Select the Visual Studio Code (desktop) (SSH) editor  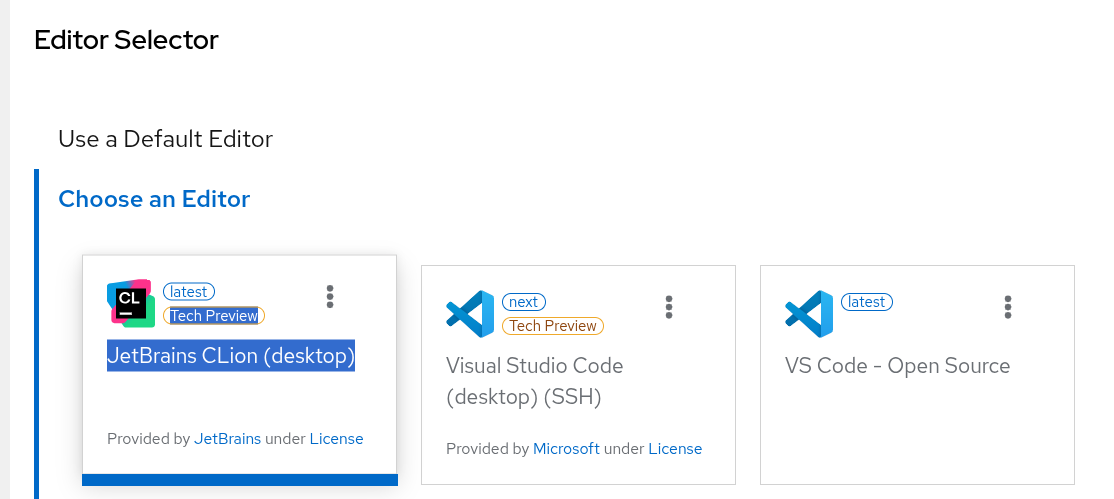[534, 381]
